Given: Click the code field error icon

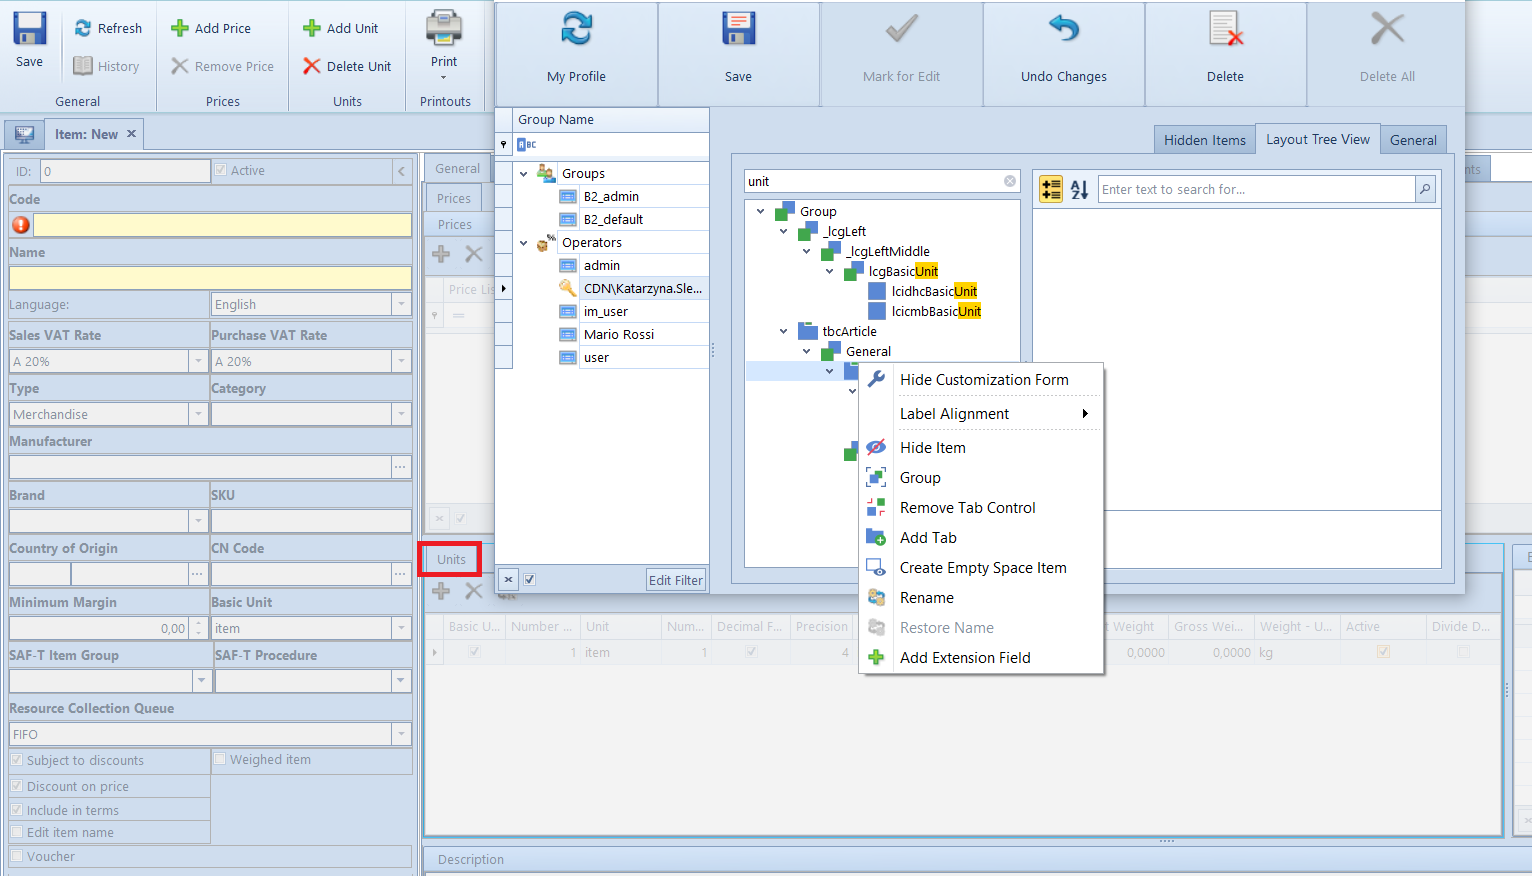Looking at the screenshot, I should (20, 224).
